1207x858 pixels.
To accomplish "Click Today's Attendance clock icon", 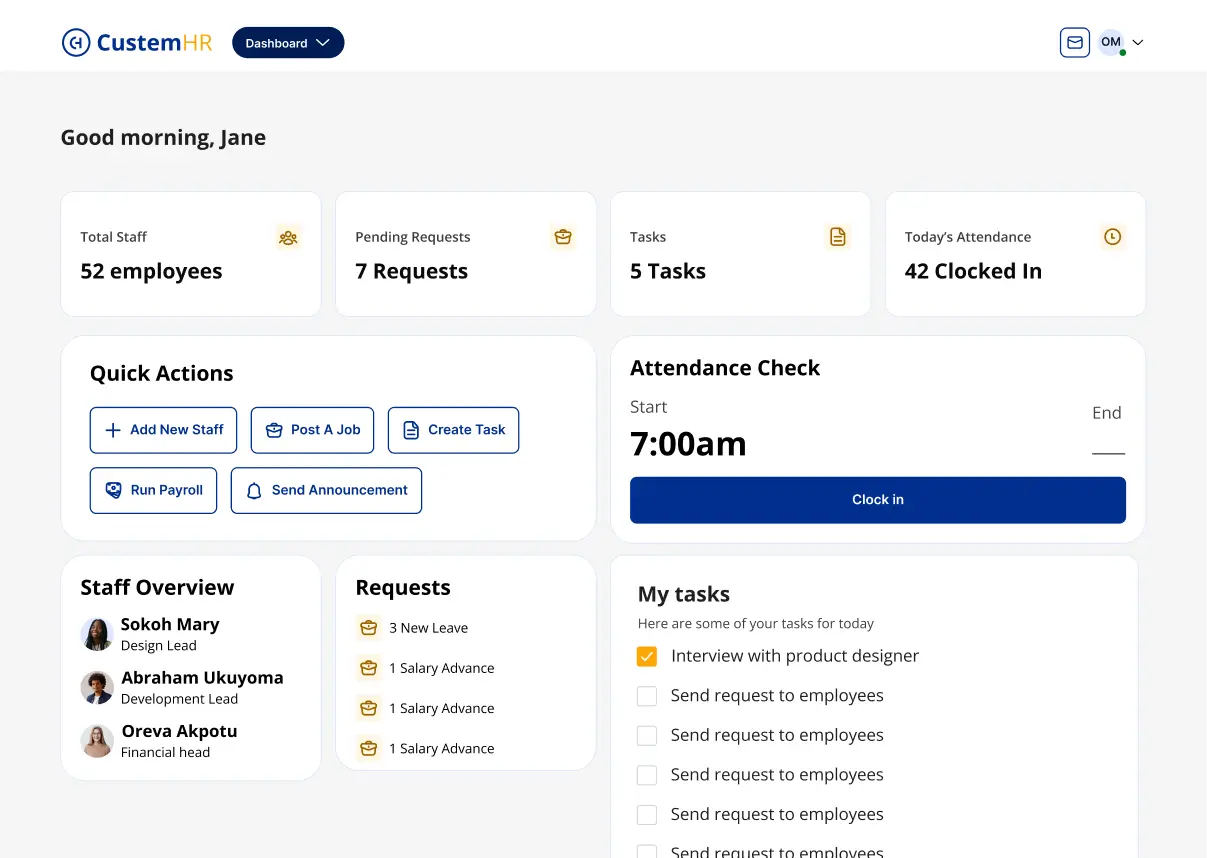I will [x=1112, y=237].
